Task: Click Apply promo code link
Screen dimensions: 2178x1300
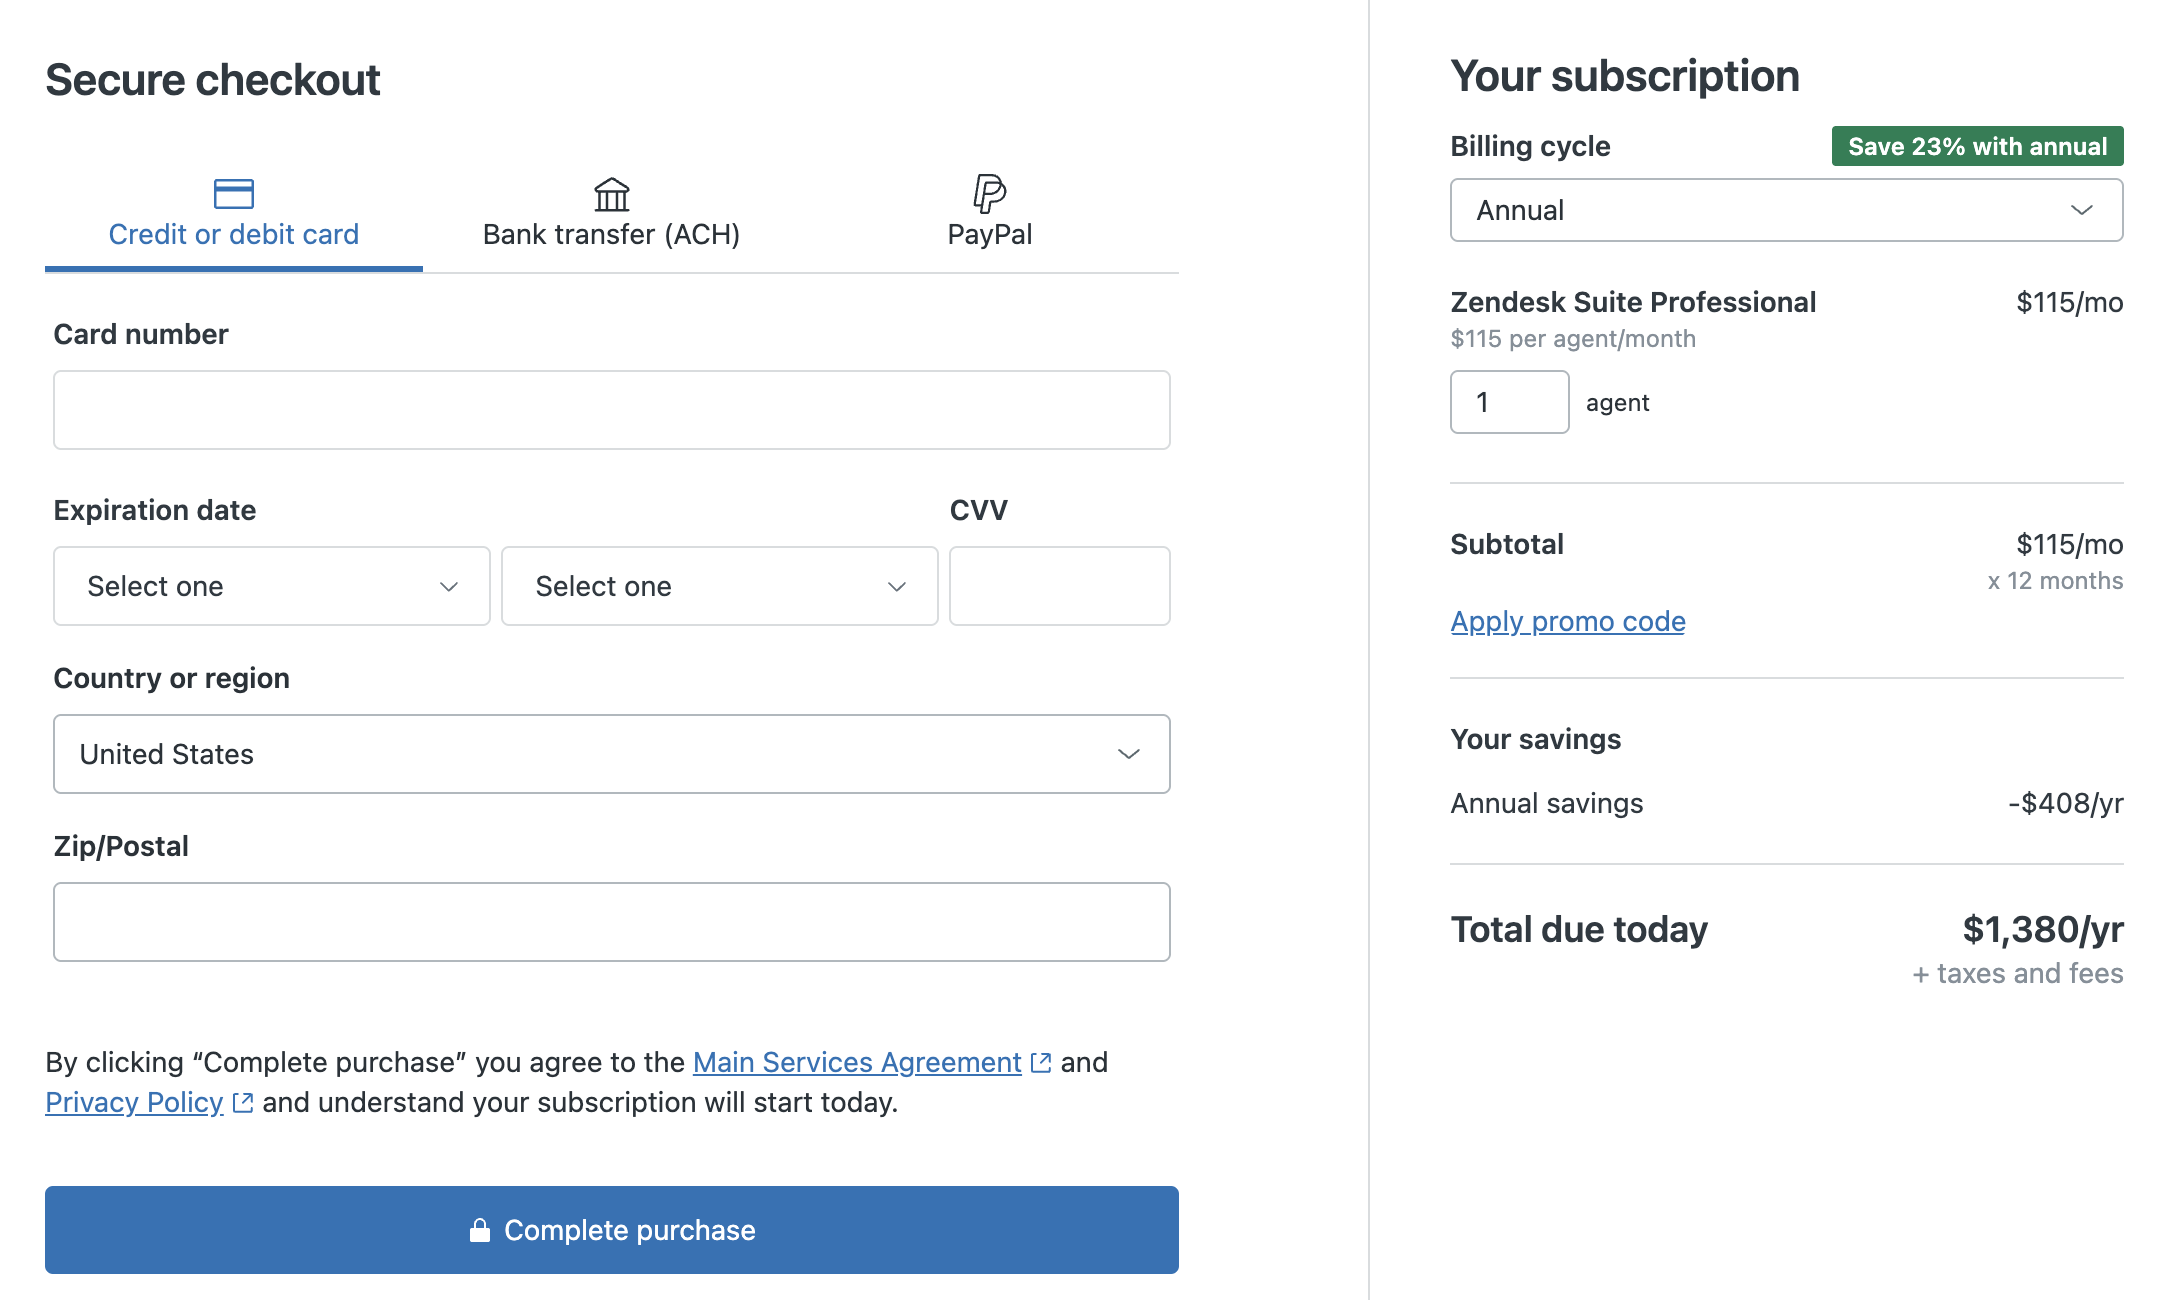Action: (x=1568, y=621)
